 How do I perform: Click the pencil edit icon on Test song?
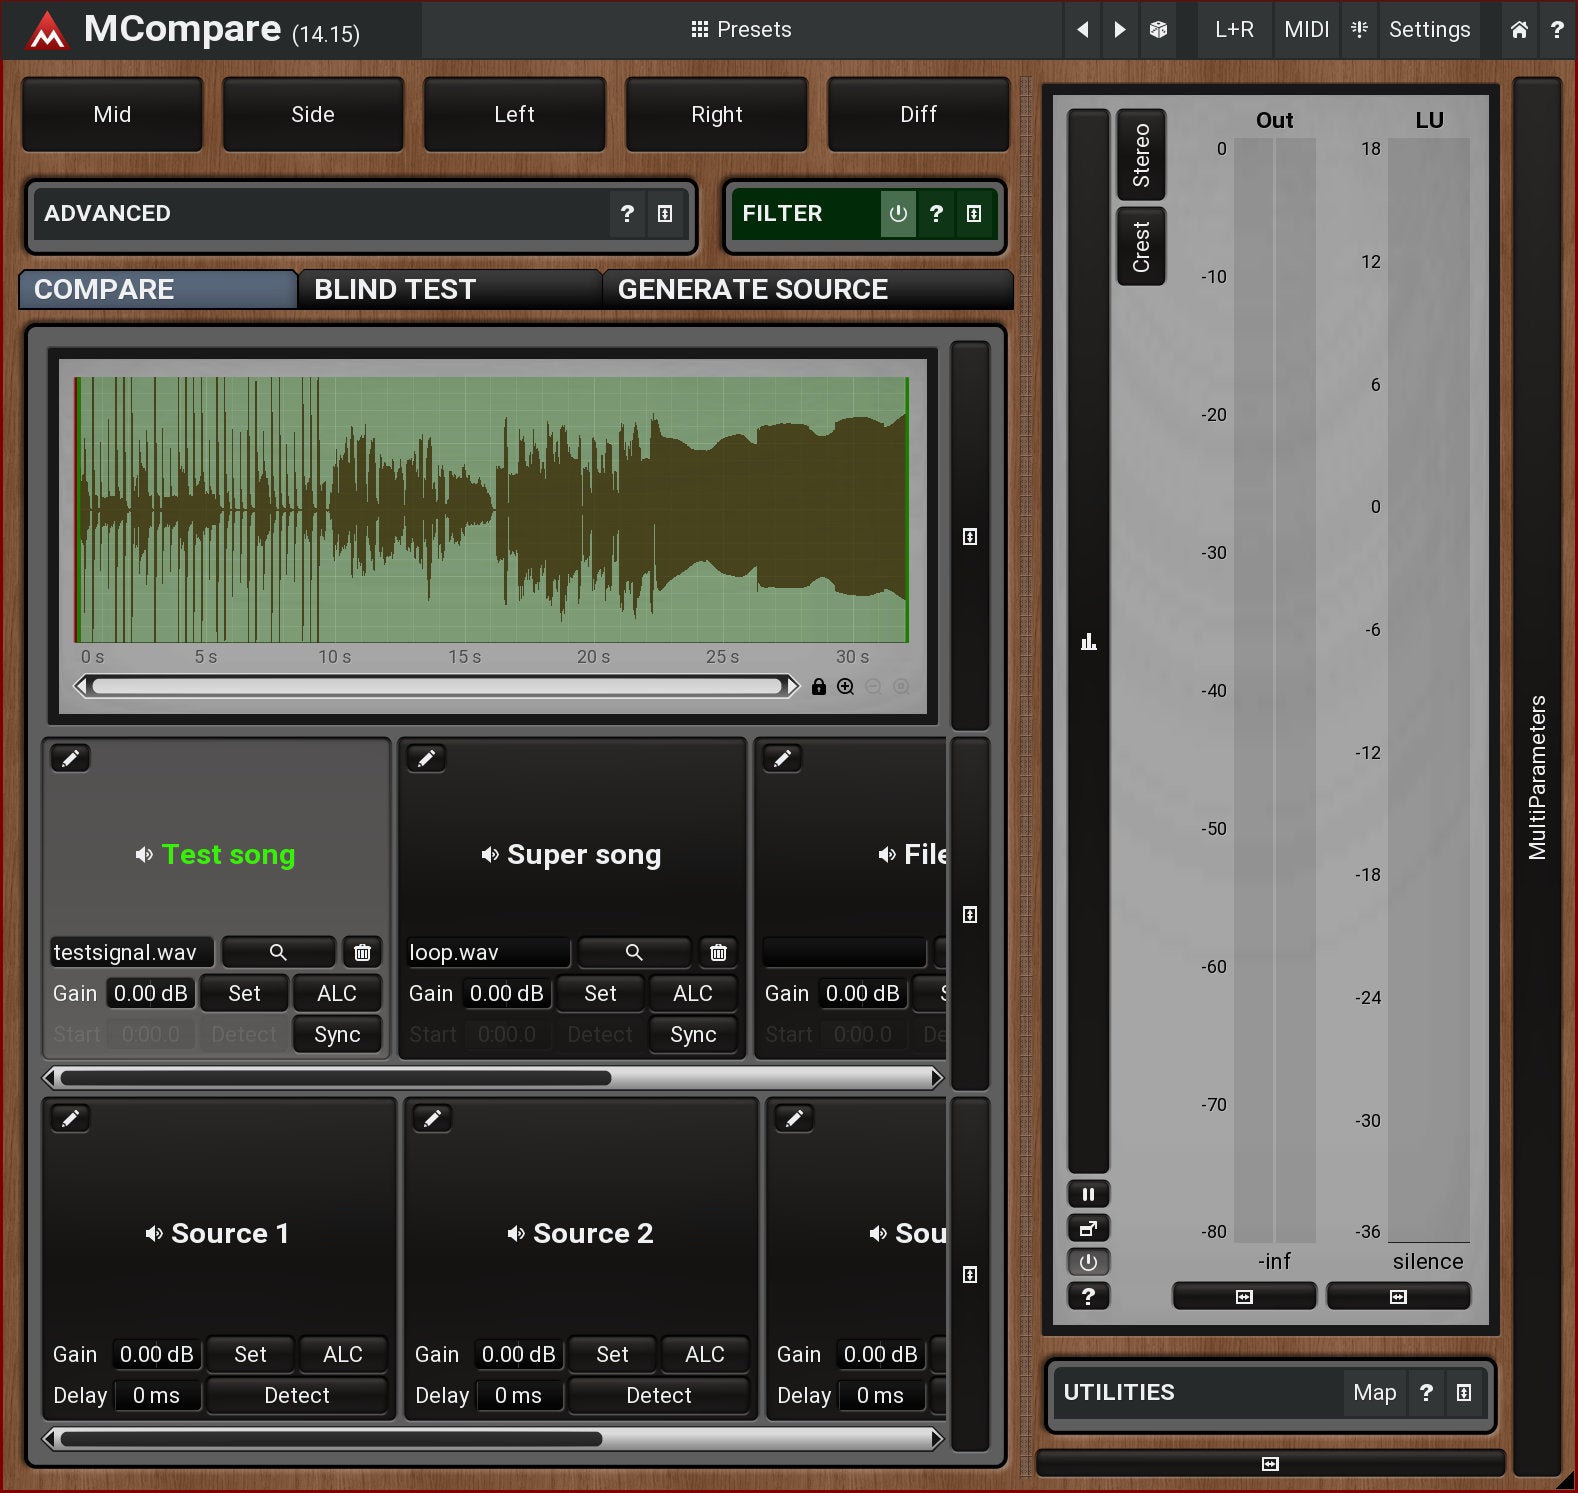coord(70,759)
